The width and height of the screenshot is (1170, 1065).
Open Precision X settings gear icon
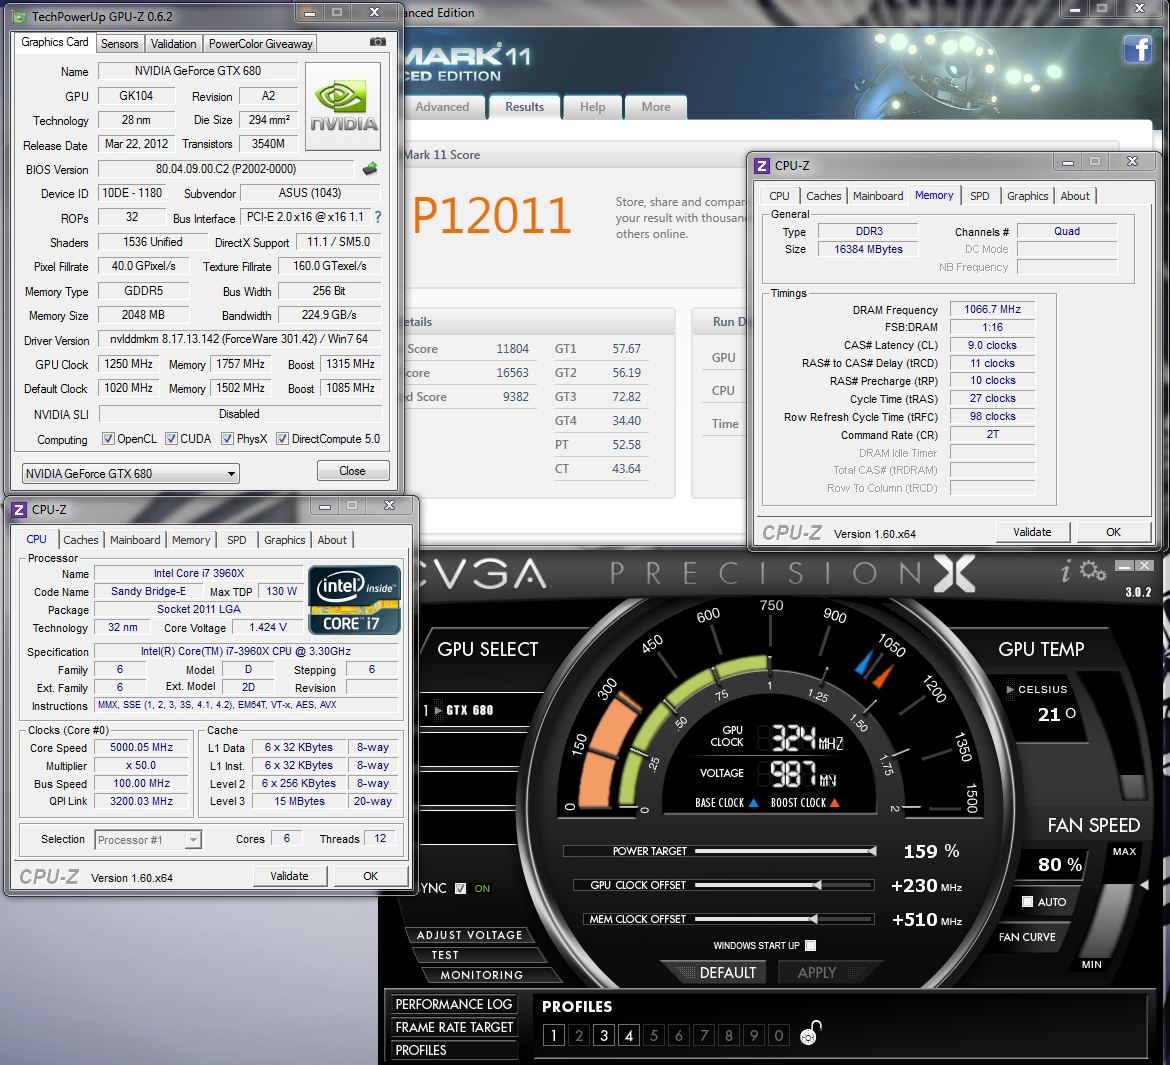coord(1092,572)
